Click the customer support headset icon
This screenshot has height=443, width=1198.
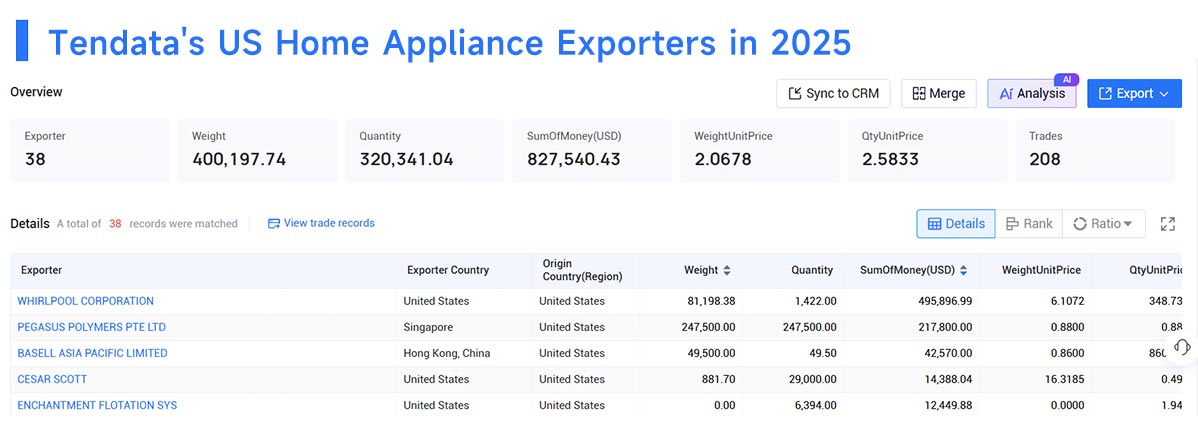(1181, 347)
